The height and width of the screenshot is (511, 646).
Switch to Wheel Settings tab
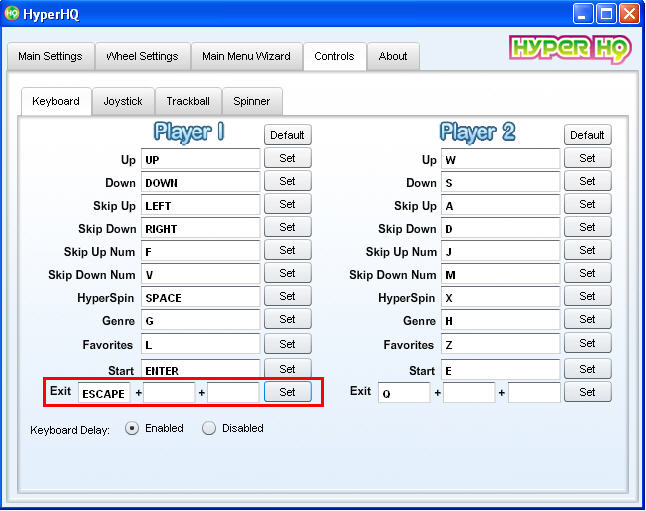[x=142, y=56]
